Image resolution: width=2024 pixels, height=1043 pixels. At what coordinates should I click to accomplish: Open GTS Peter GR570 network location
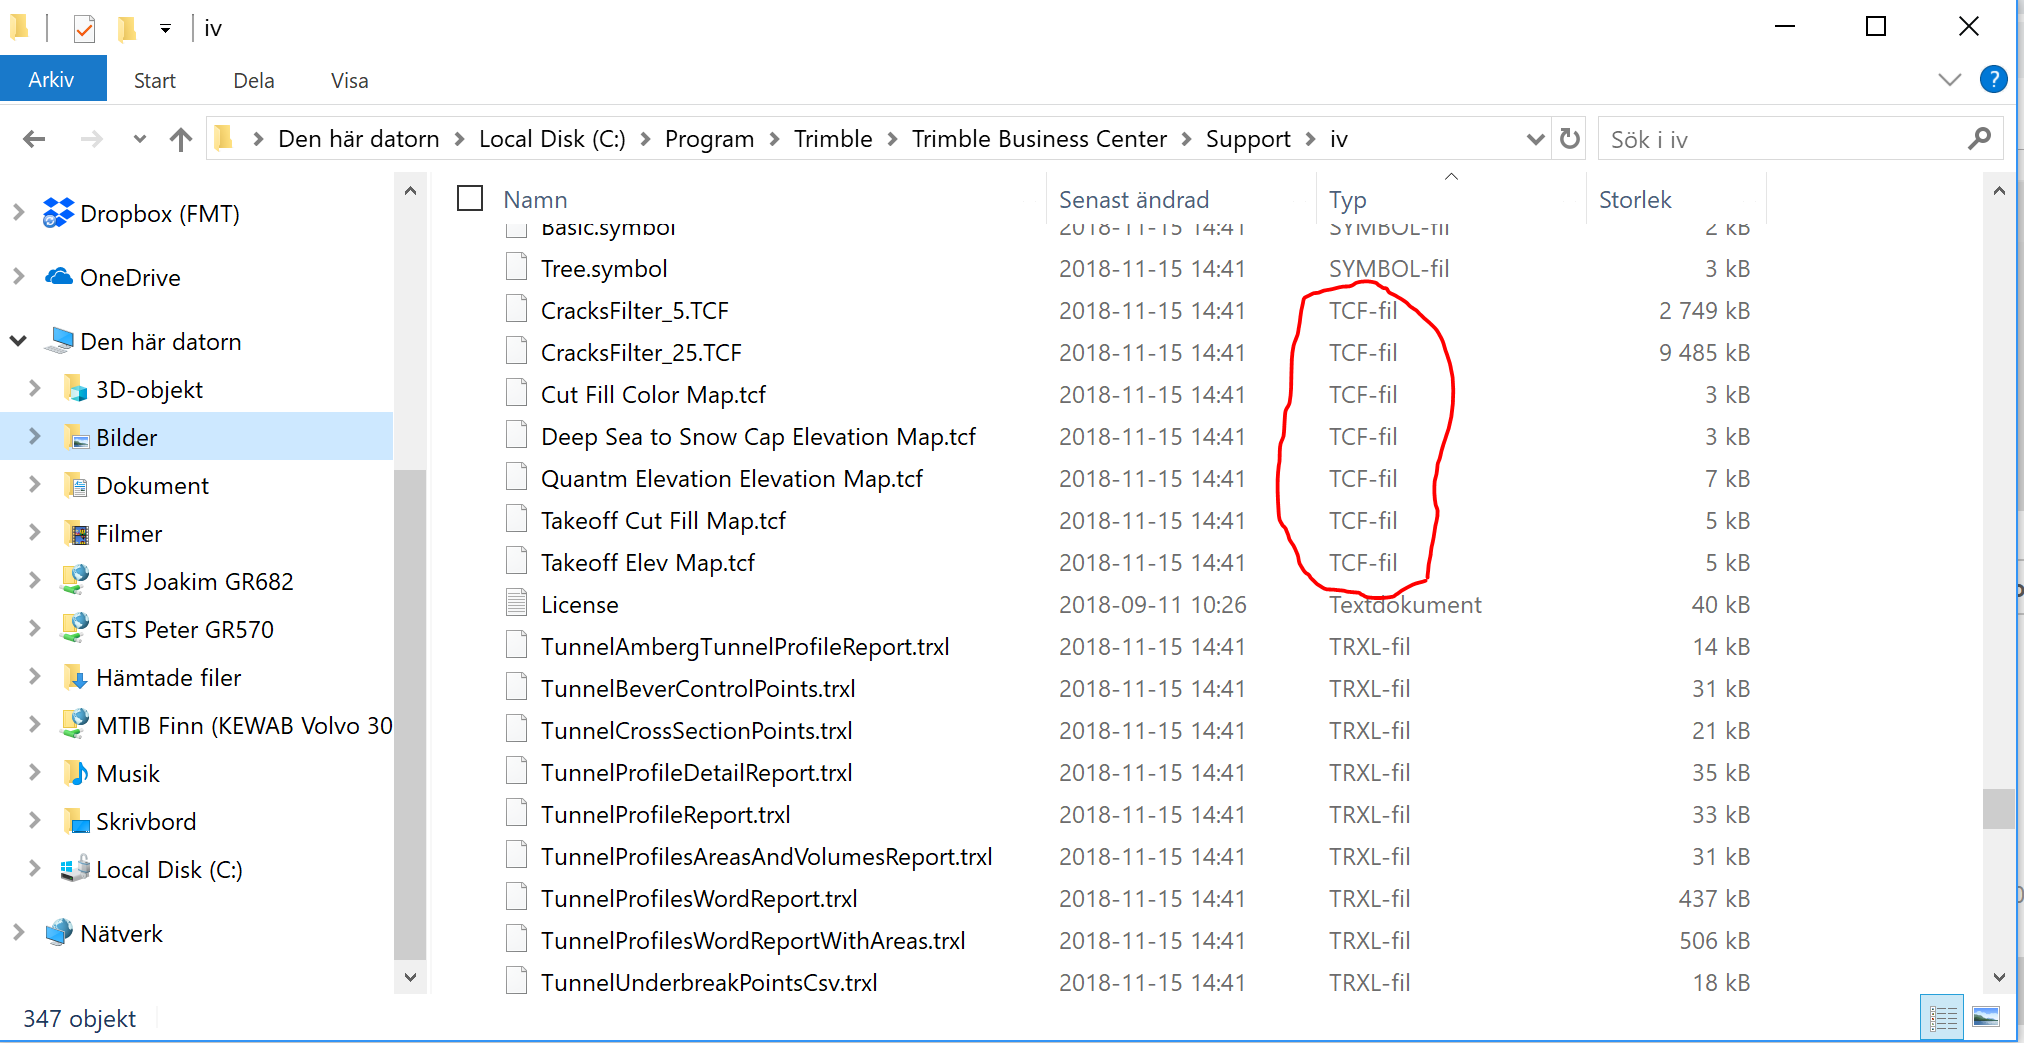pos(184,629)
